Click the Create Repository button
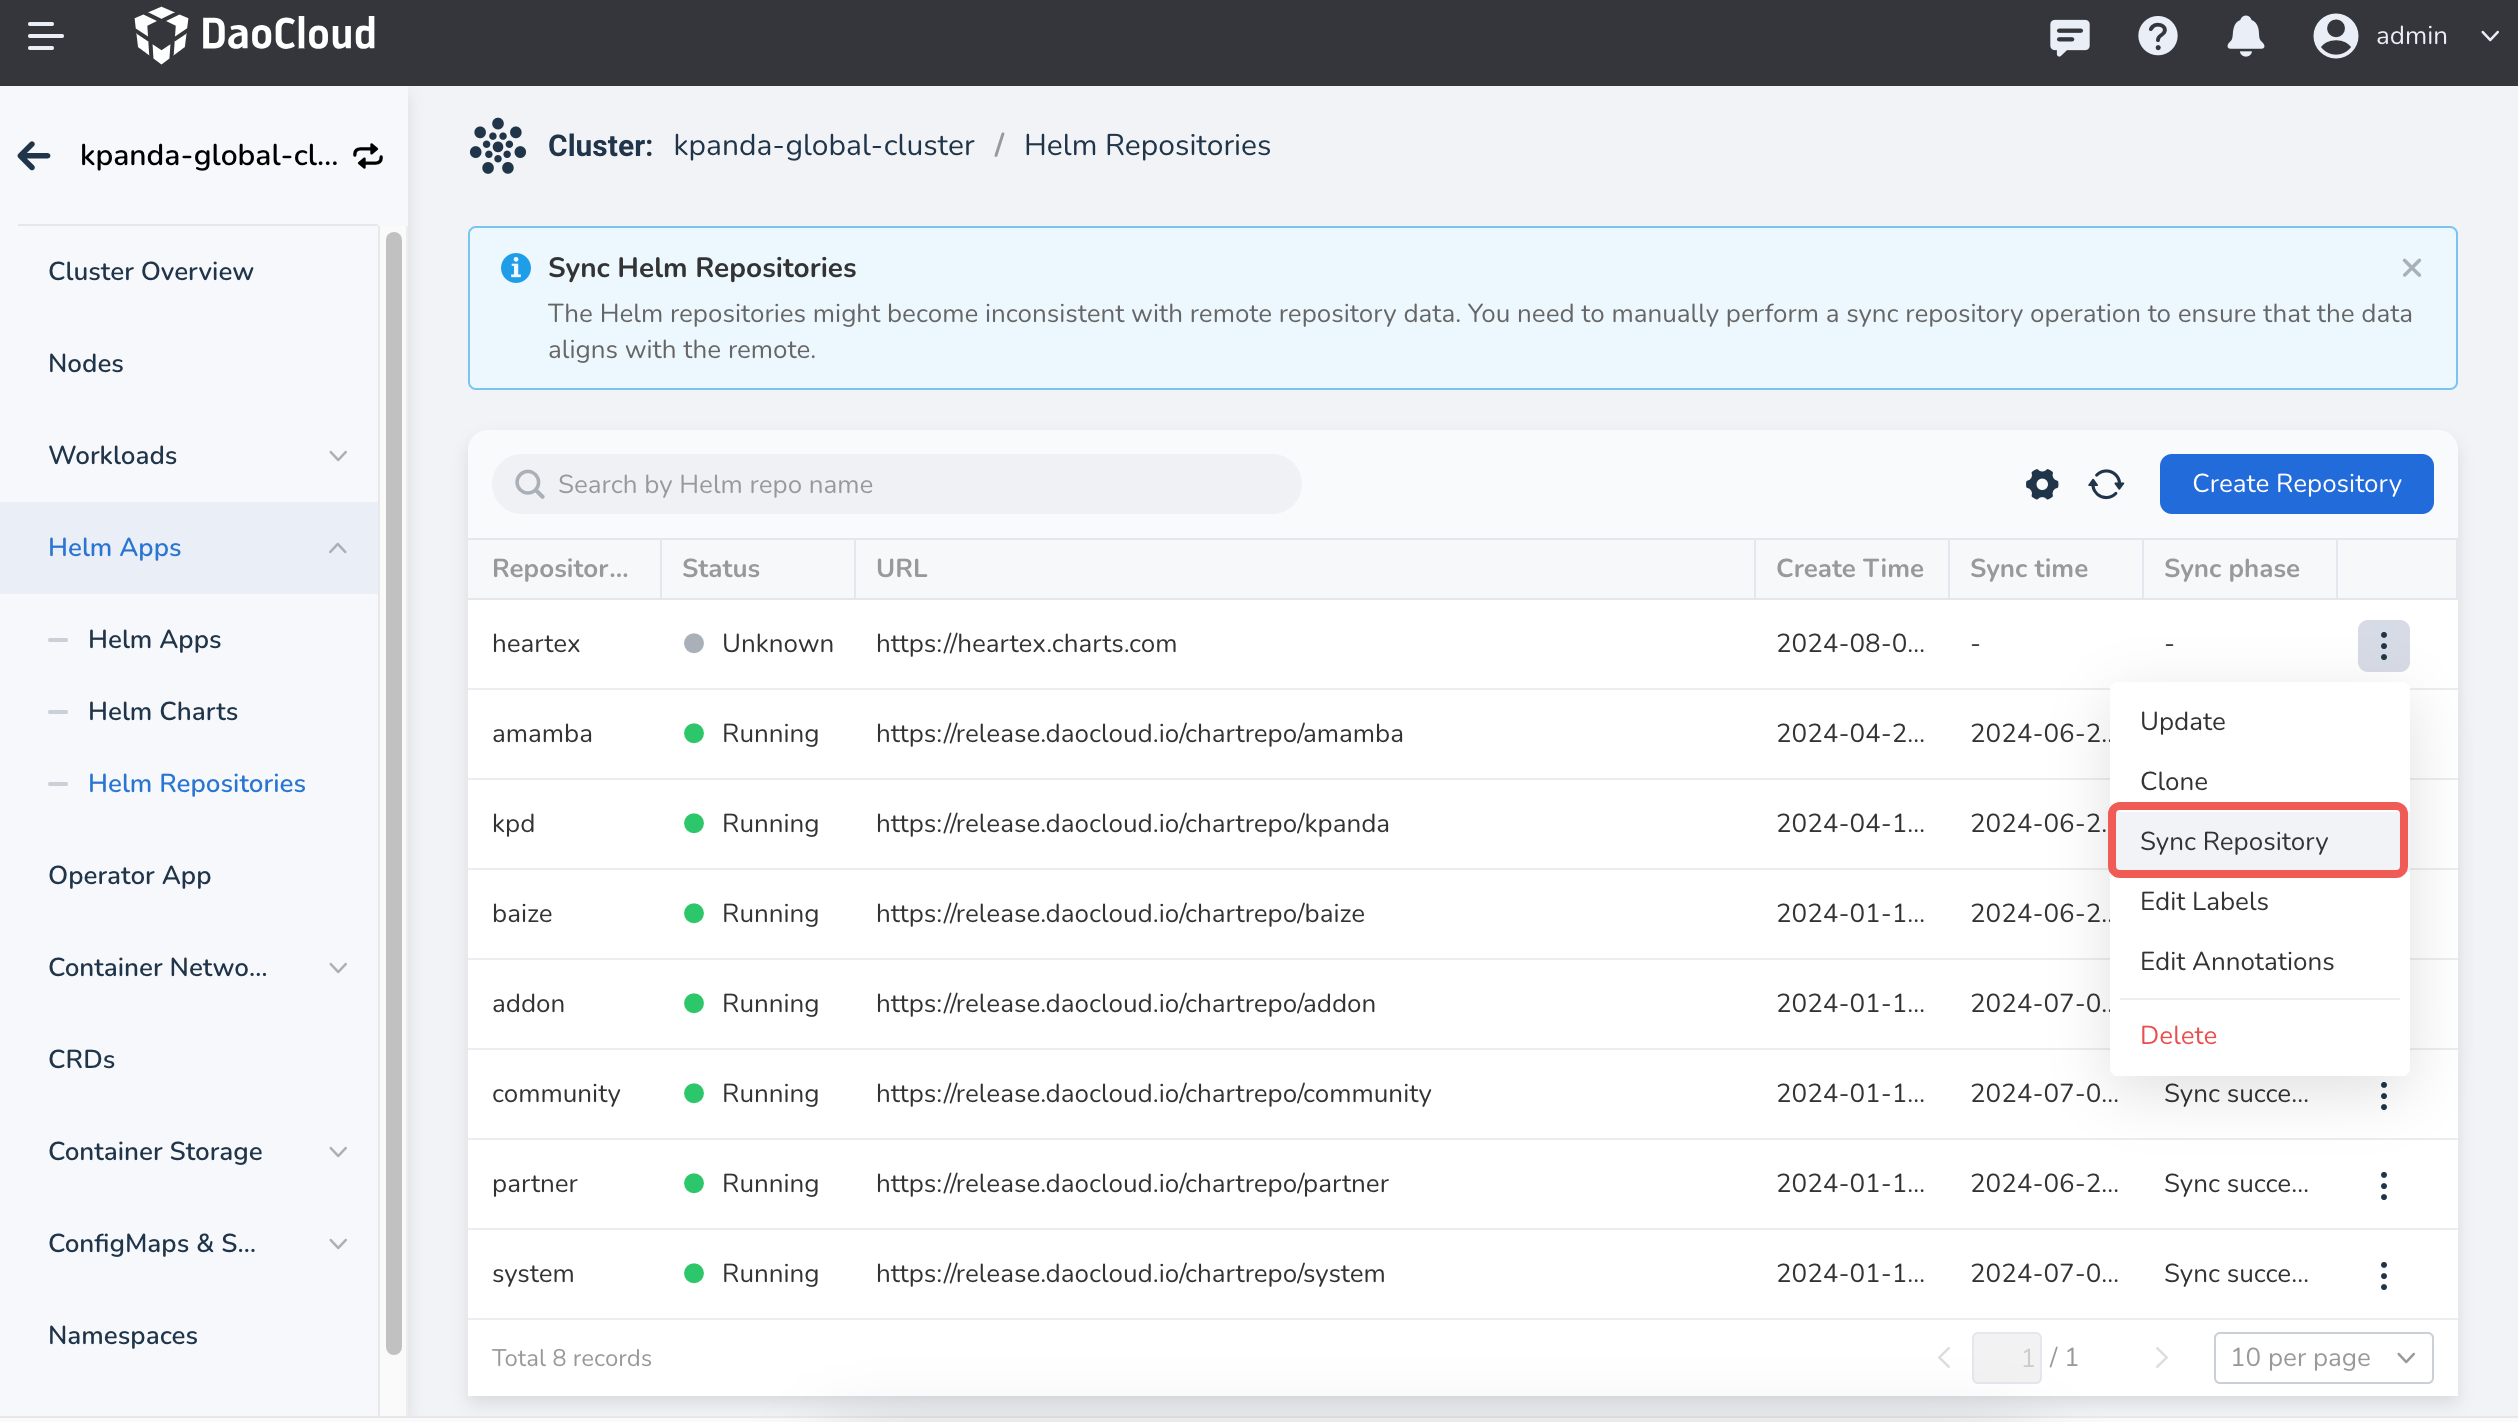Viewport: 2518px width, 1422px height. click(2296, 484)
